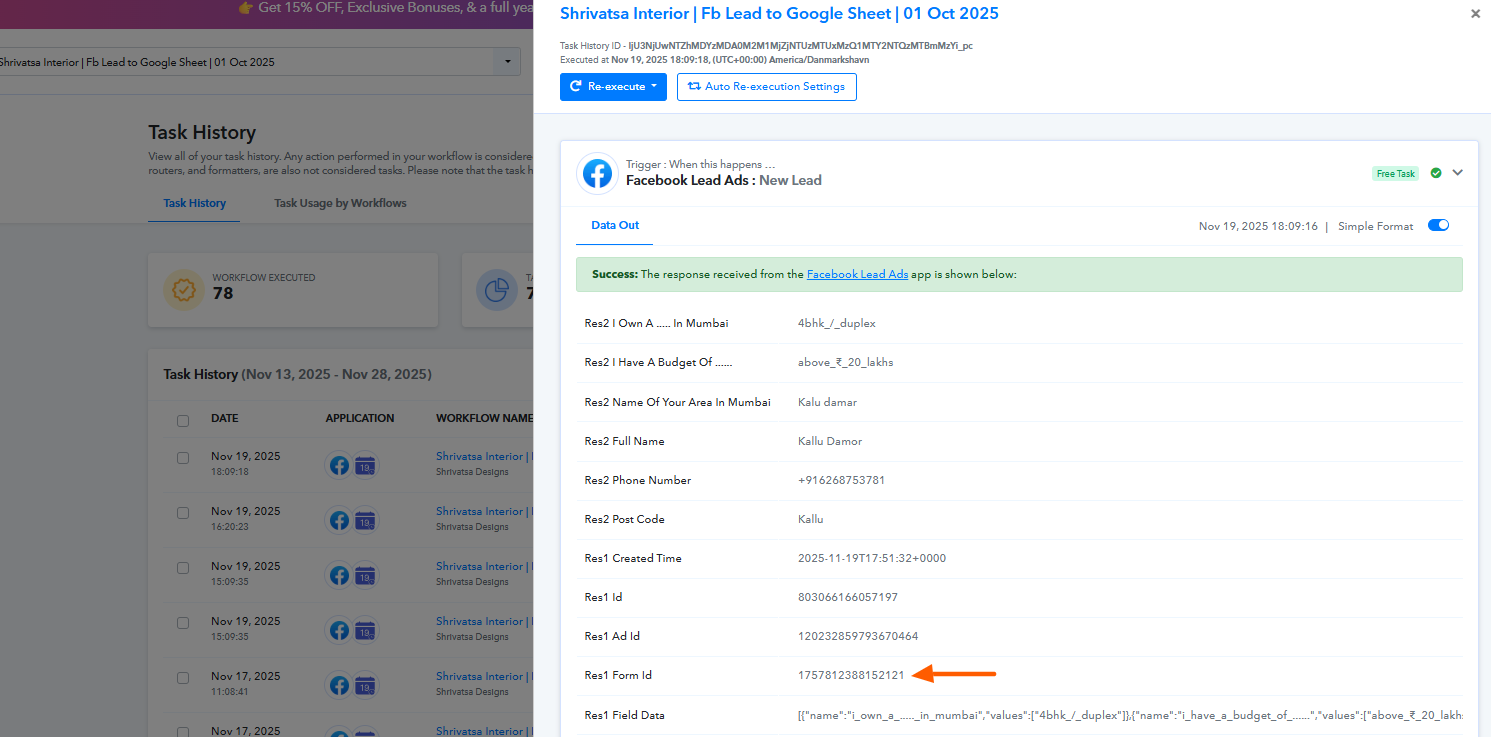Collapse the Facebook Lead Ads trigger section
The height and width of the screenshot is (737, 1491).
click(1458, 173)
